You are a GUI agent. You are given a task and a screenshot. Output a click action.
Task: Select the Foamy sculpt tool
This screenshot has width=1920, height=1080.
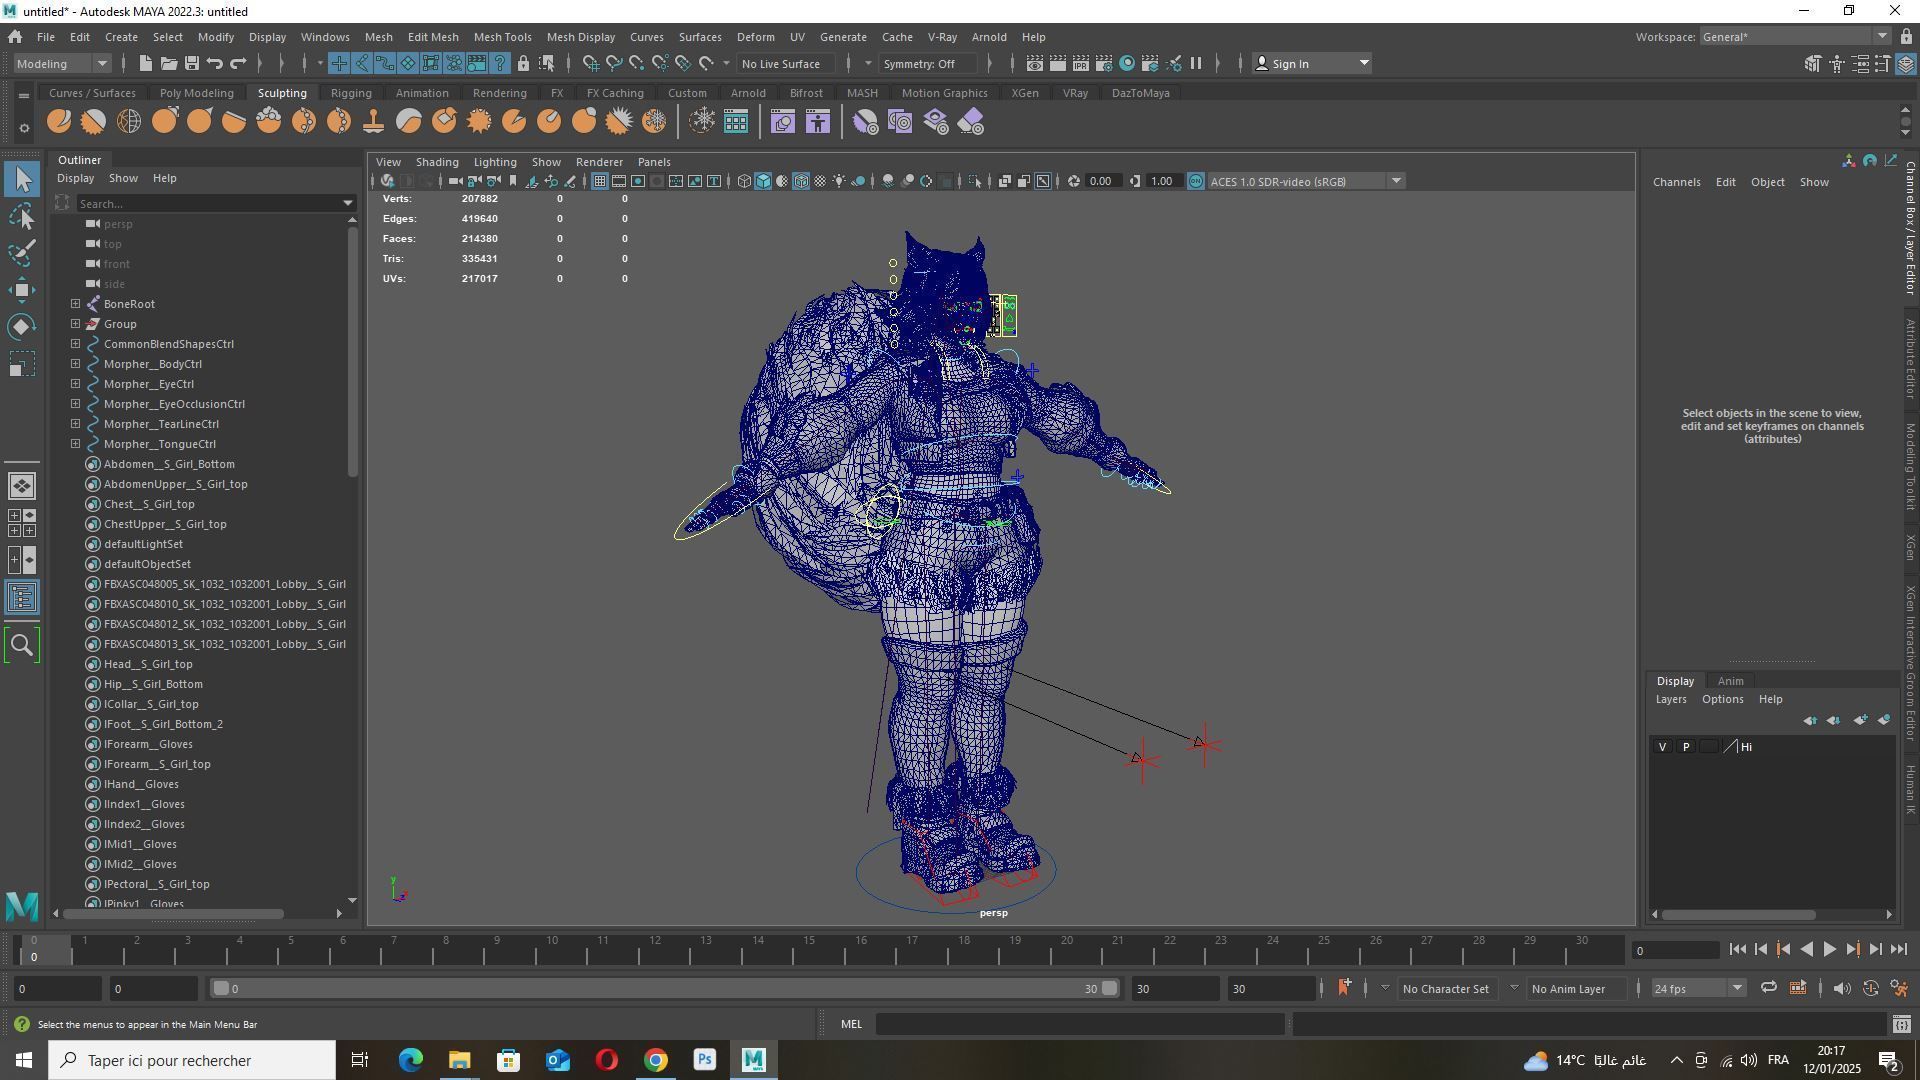[269, 122]
